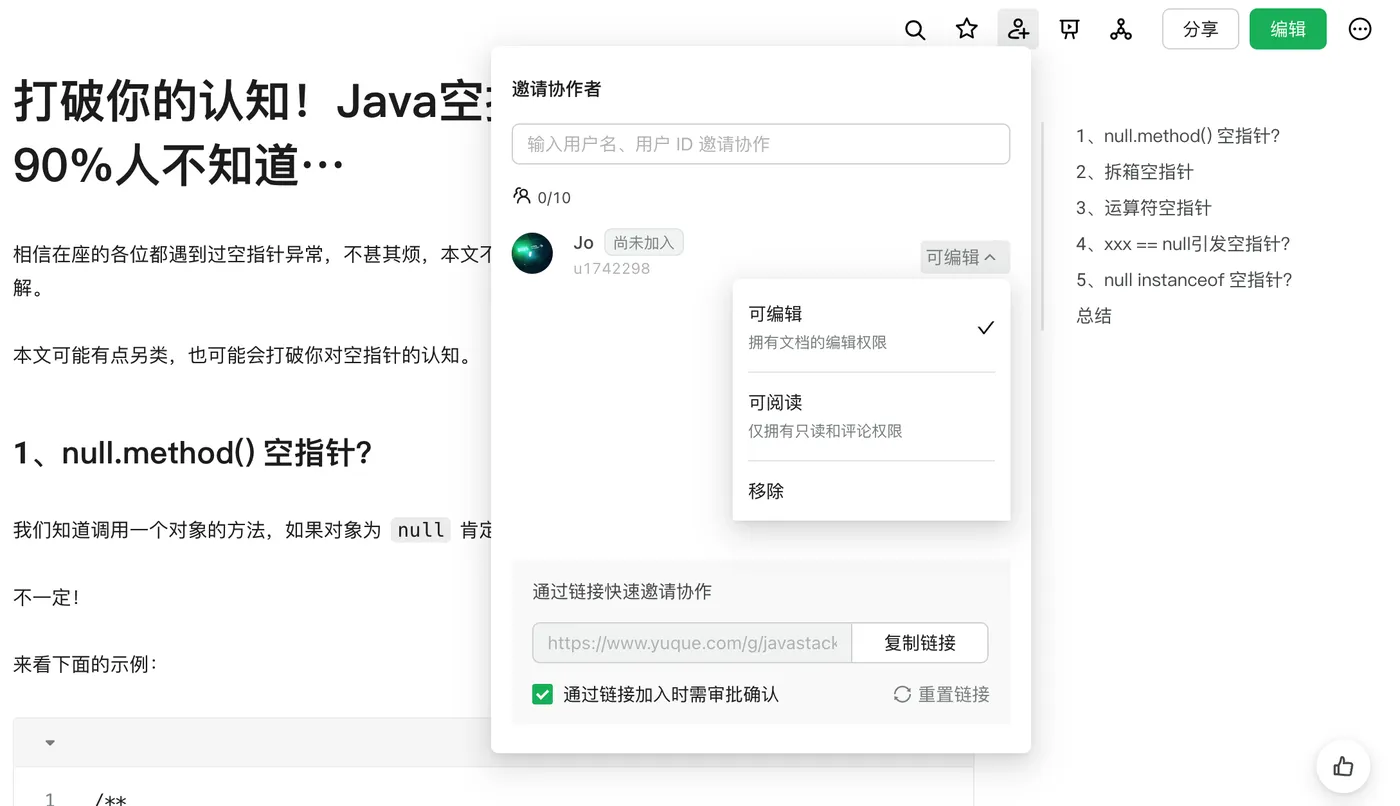Open the mind map structure icon

tap(1121, 29)
